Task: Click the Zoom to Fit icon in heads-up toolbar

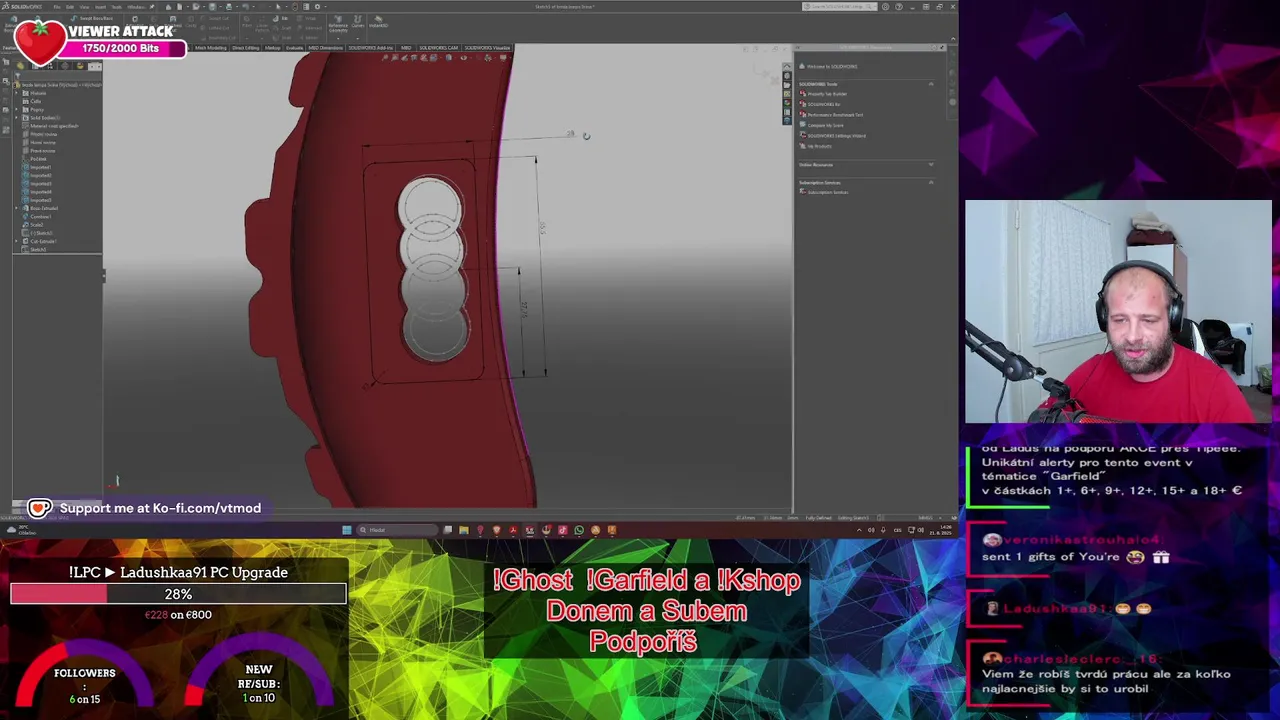Action: click(x=385, y=58)
